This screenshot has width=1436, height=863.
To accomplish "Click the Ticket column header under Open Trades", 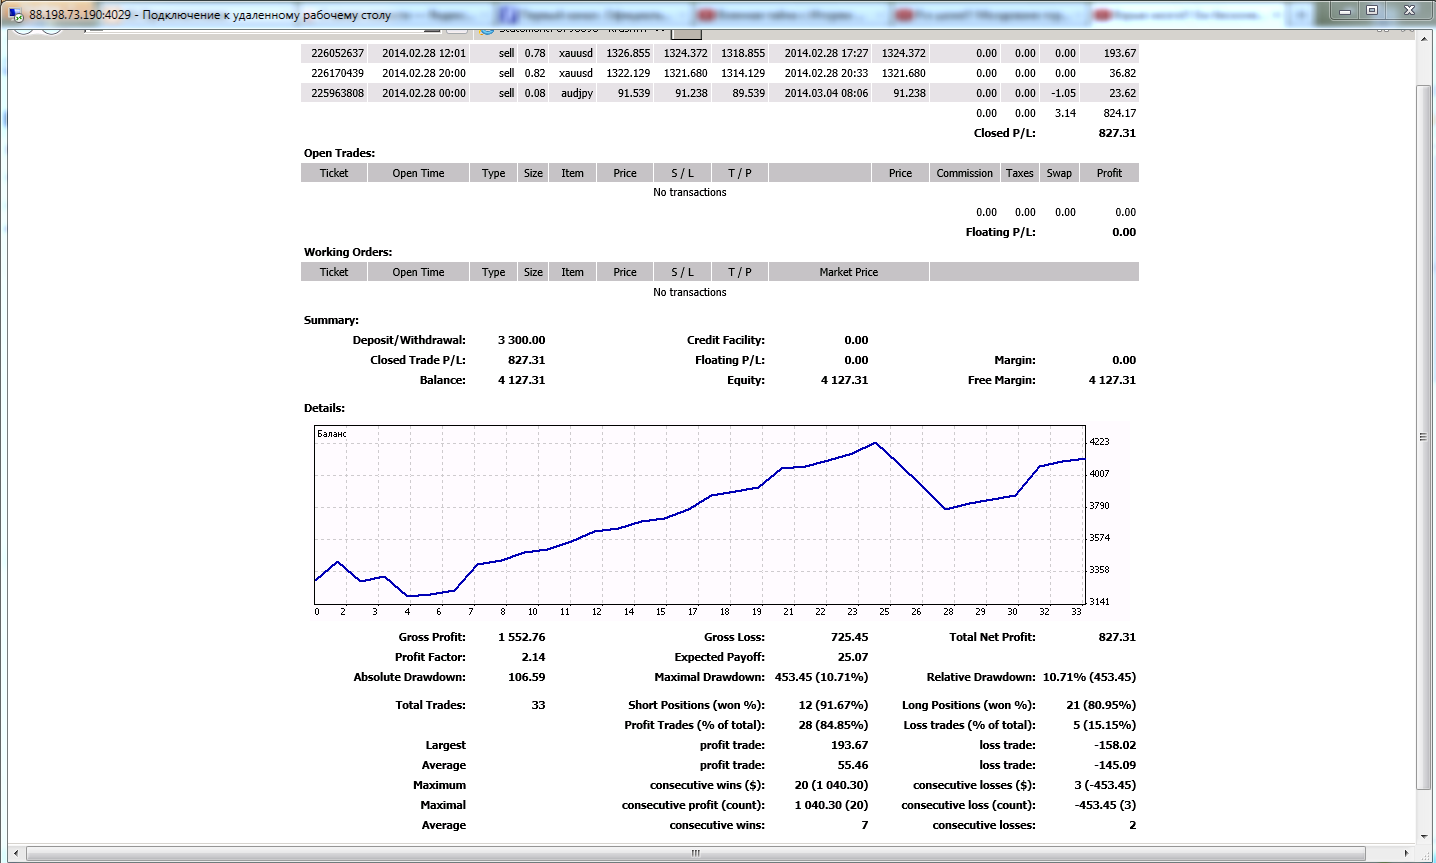I will pos(334,173).
